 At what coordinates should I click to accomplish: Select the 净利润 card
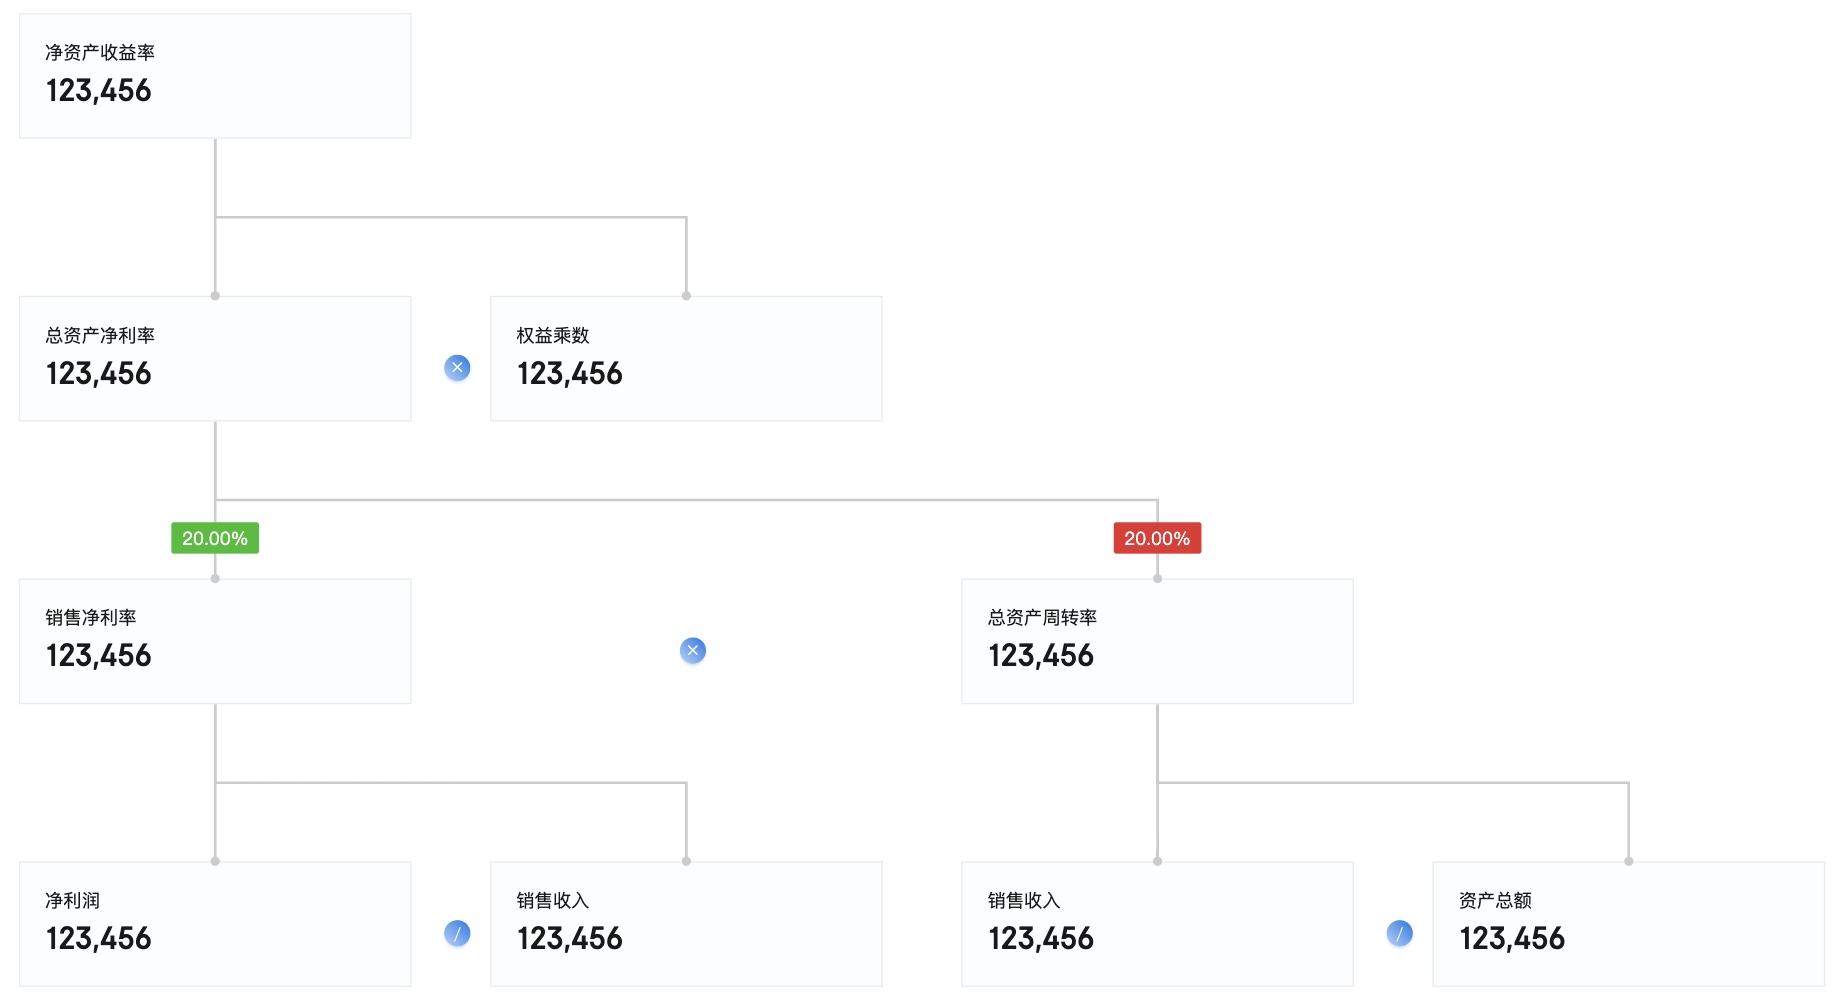(215, 924)
